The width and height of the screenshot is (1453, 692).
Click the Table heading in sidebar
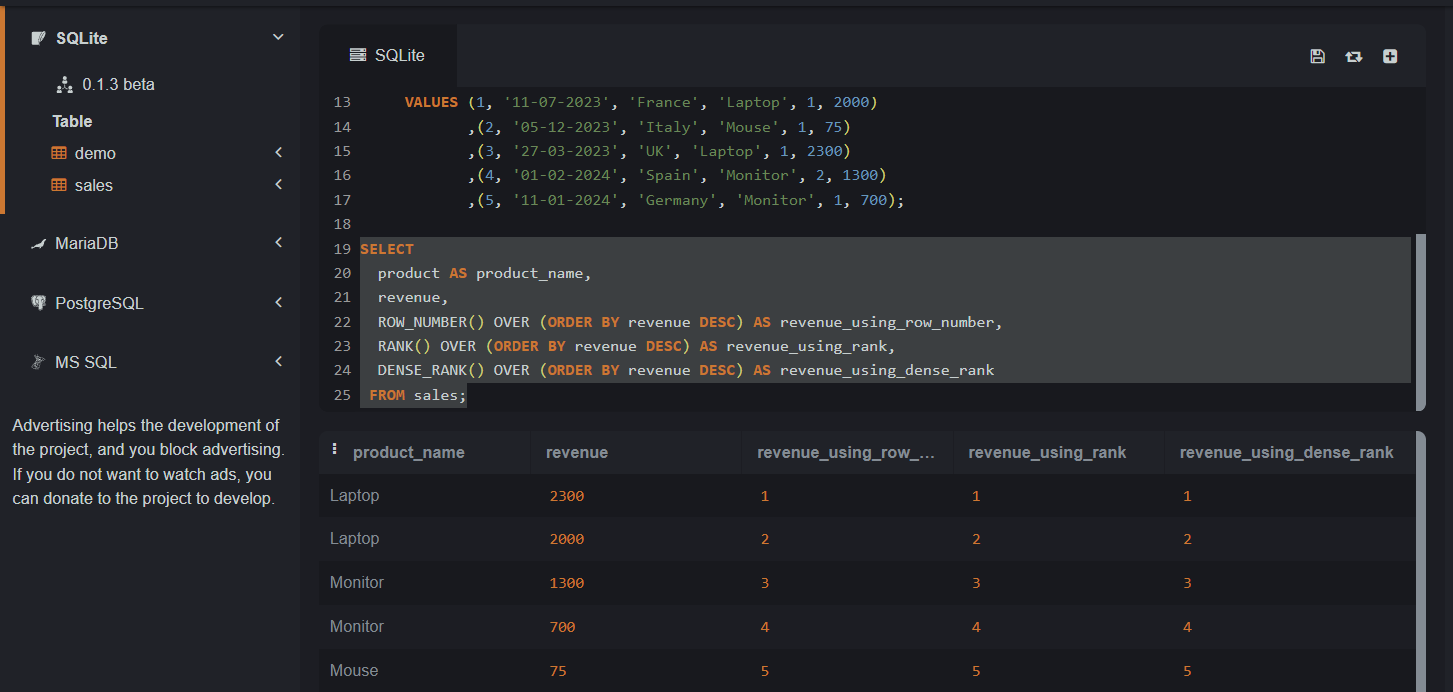72,121
